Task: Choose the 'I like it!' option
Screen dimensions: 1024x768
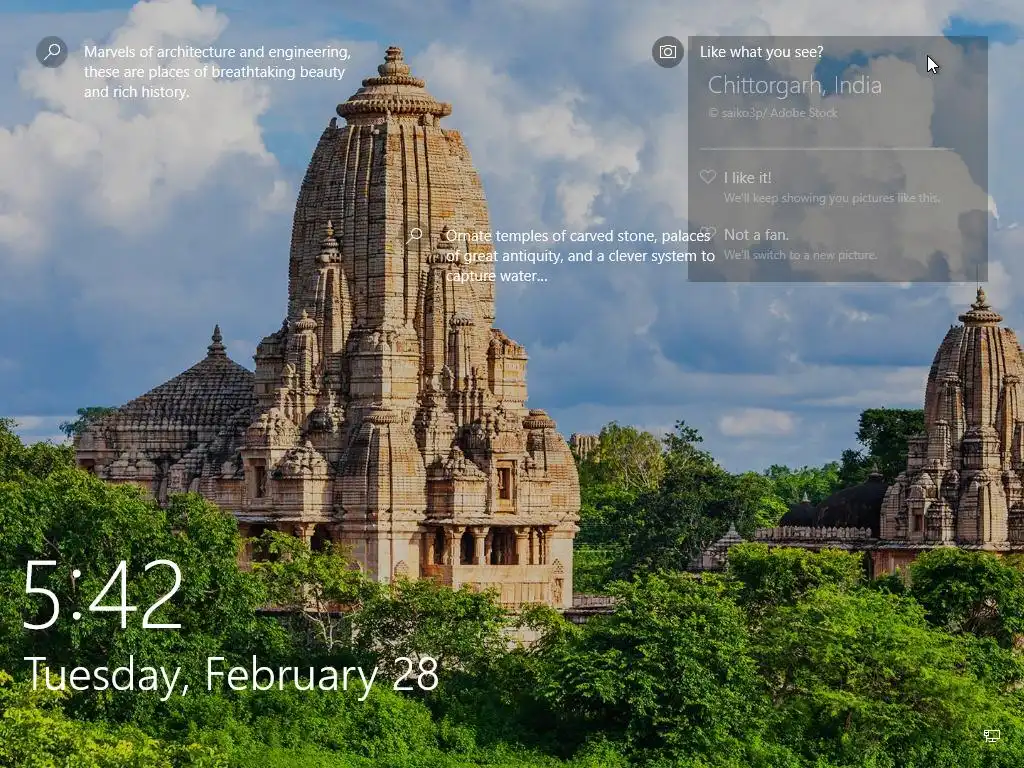Action: pos(747,178)
